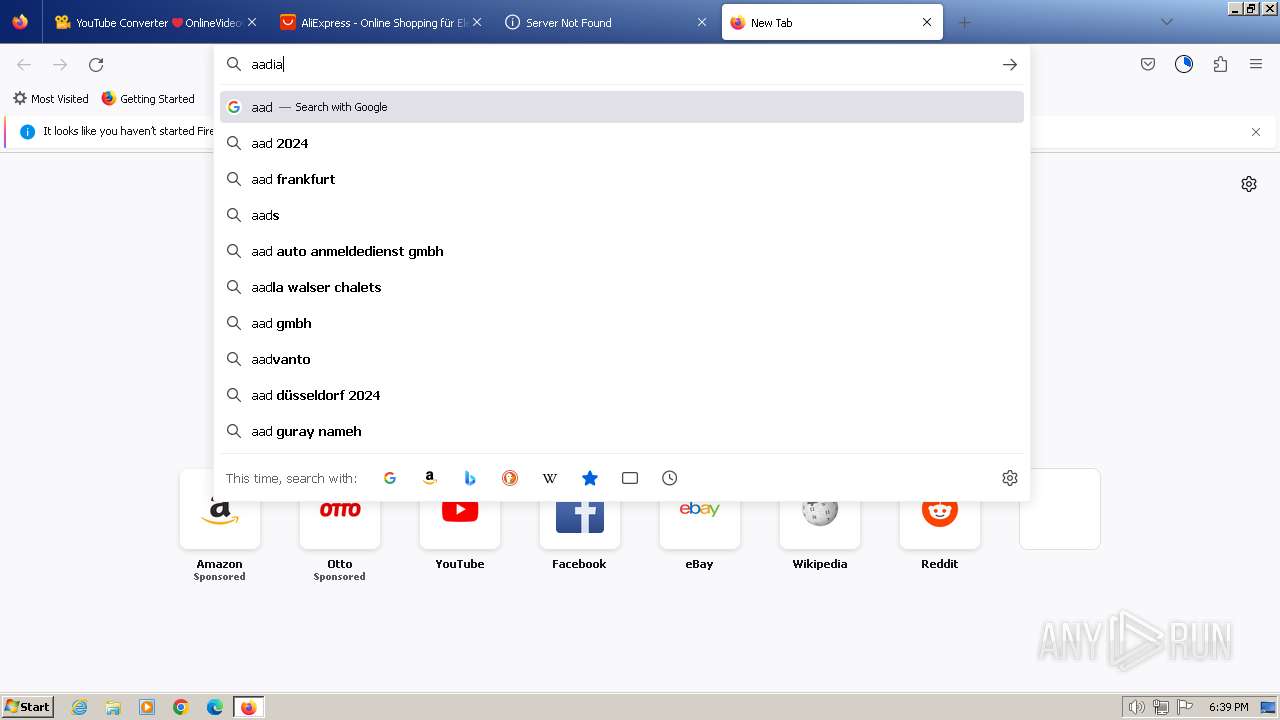1280x720 pixels.
Task: Close the AliExpress tab
Action: click(477, 22)
